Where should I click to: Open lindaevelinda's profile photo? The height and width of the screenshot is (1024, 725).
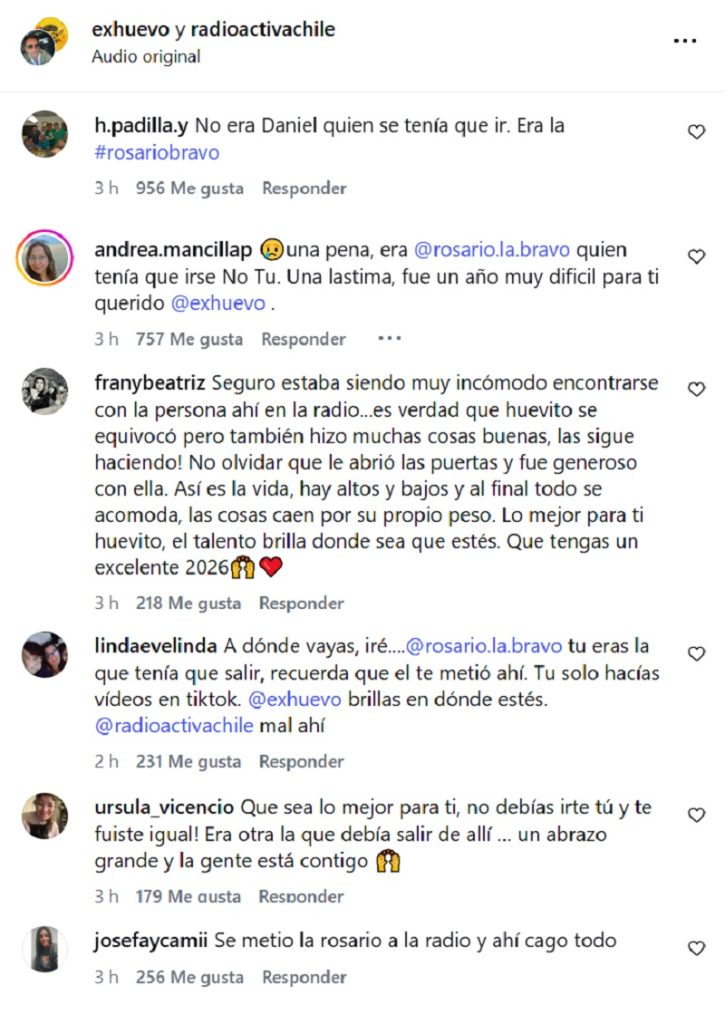(45, 655)
